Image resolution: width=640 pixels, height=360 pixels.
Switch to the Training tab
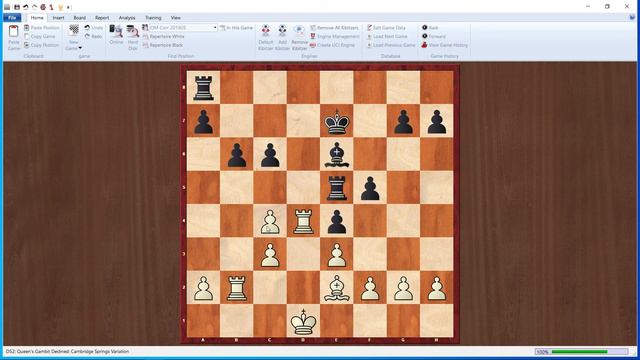click(x=153, y=18)
